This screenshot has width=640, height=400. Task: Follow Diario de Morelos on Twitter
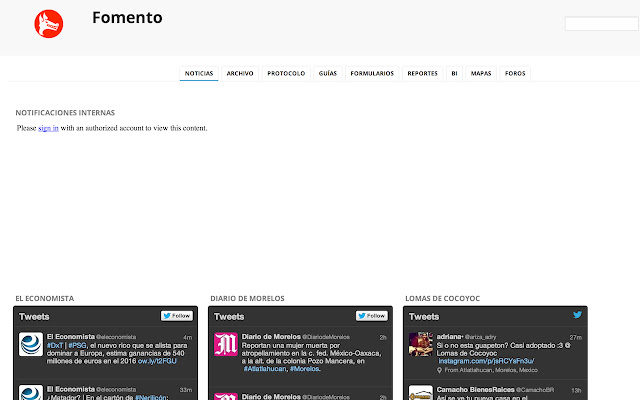click(x=372, y=316)
